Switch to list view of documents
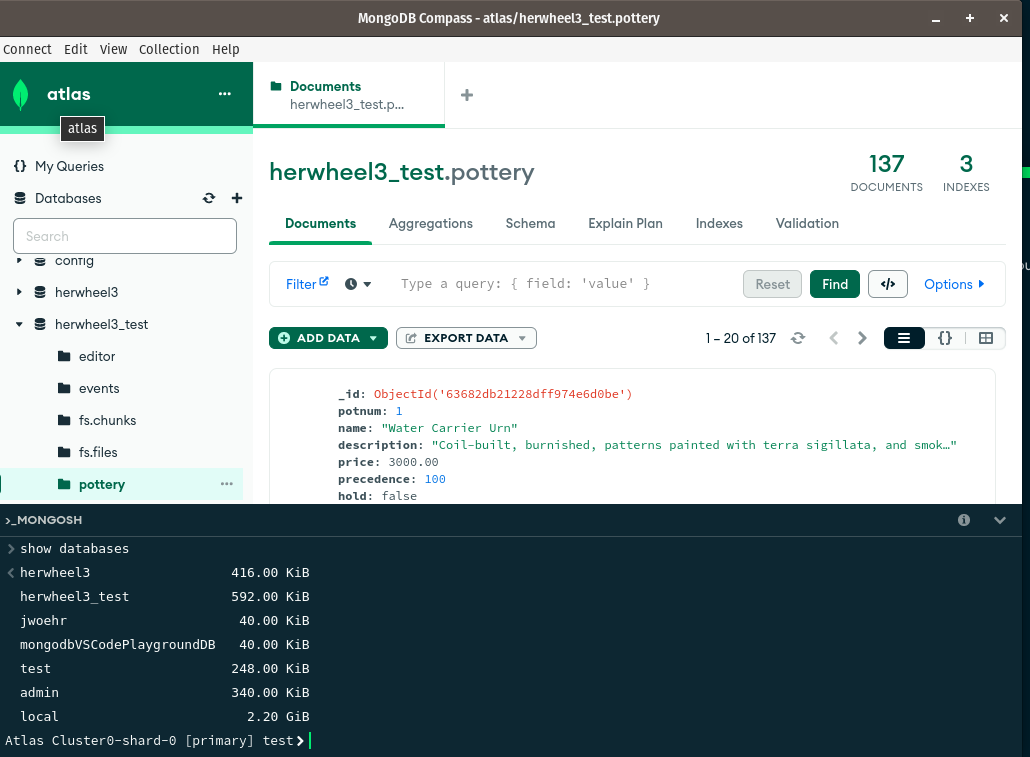 (x=904, y=338)
